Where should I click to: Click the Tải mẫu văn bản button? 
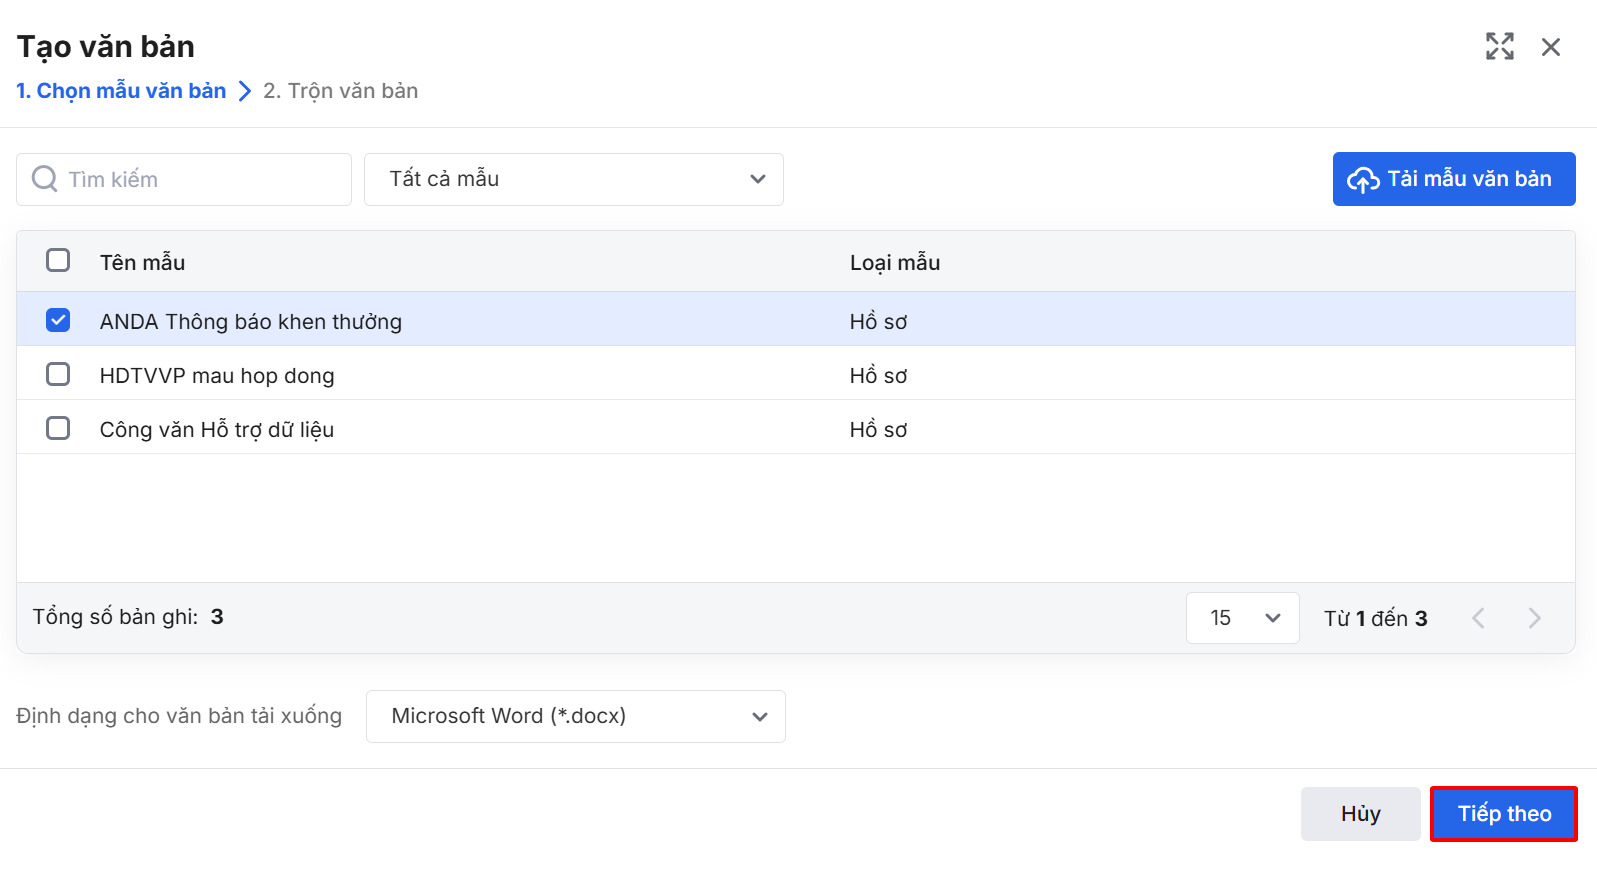(x=1454, y=179)
